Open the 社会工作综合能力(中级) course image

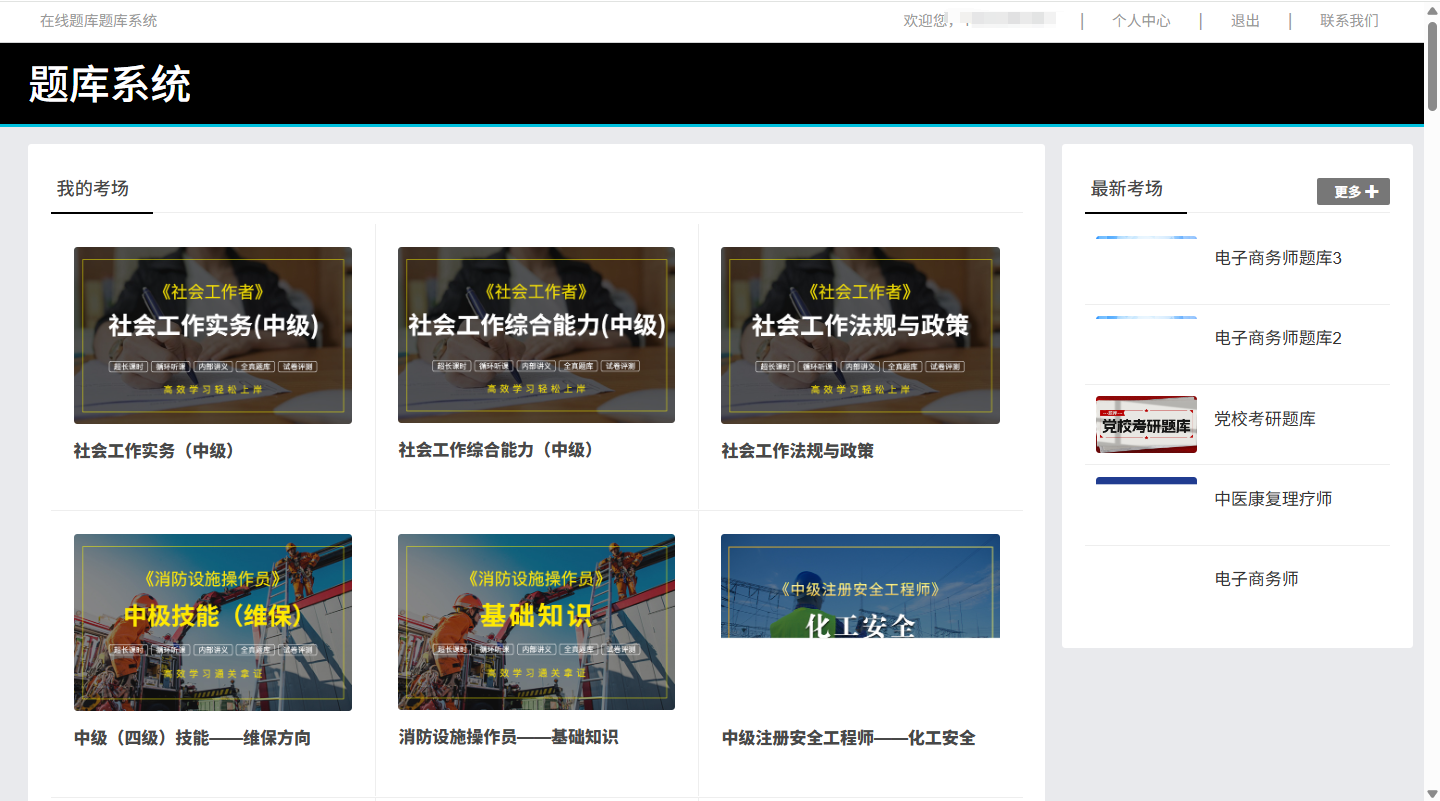[x=536, y=335]
